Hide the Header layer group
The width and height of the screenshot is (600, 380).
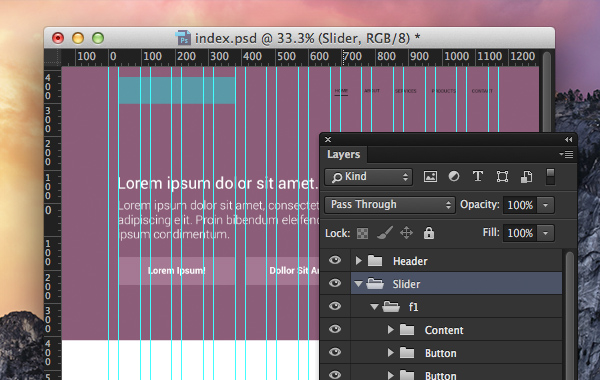point(335,261)
